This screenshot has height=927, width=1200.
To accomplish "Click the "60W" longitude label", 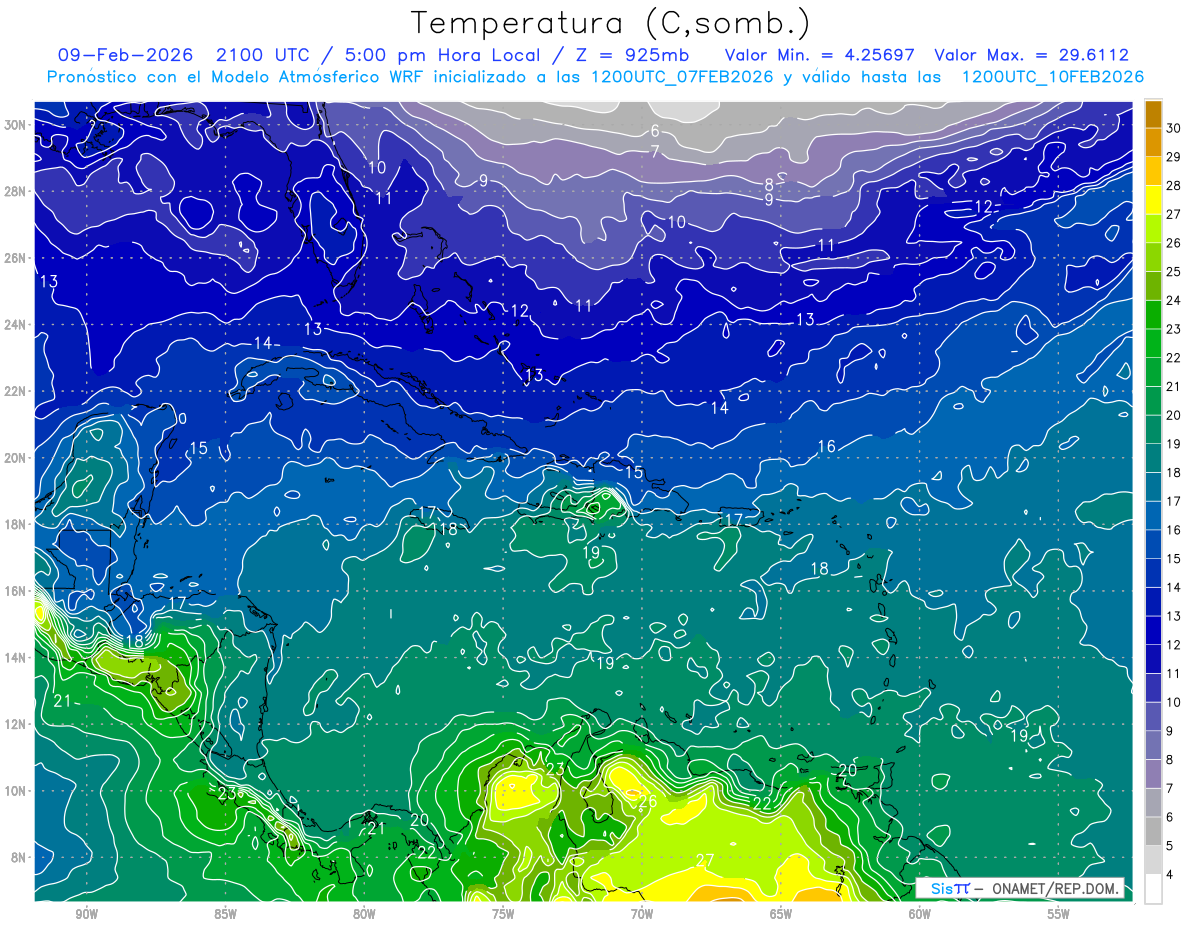I will 920,914.
